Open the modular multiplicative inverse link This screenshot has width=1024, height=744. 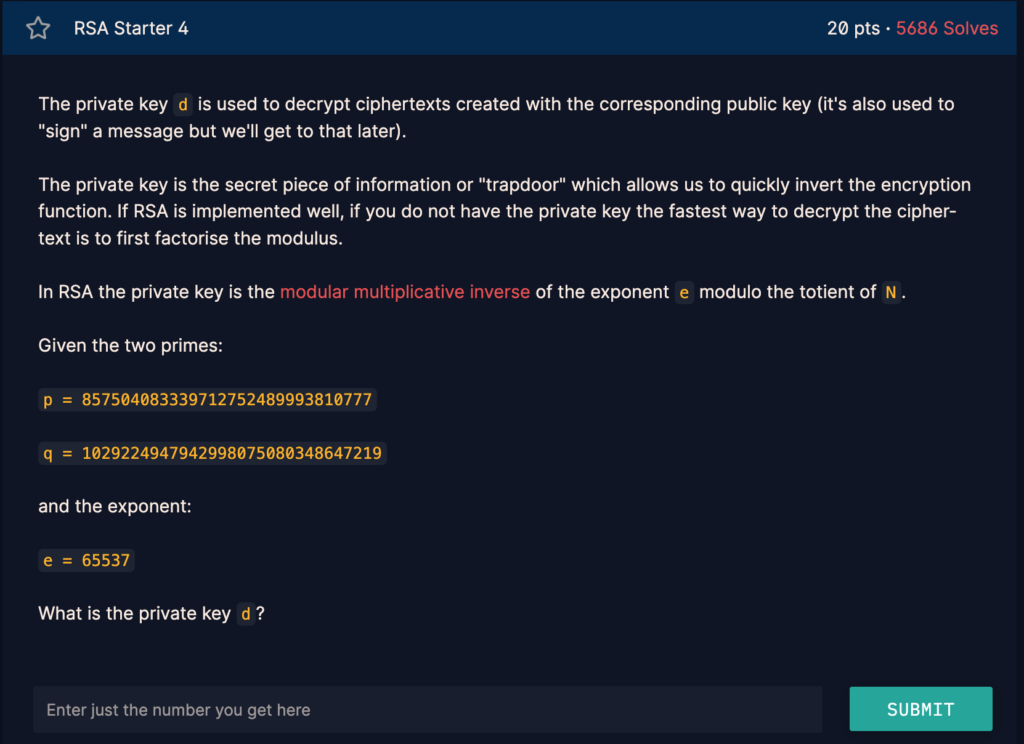[x=405, y=293]
